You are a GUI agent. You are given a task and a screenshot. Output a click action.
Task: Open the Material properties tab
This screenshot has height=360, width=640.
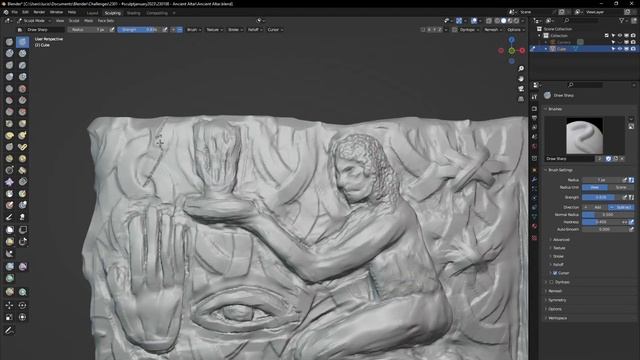click(x=534, y=226)
